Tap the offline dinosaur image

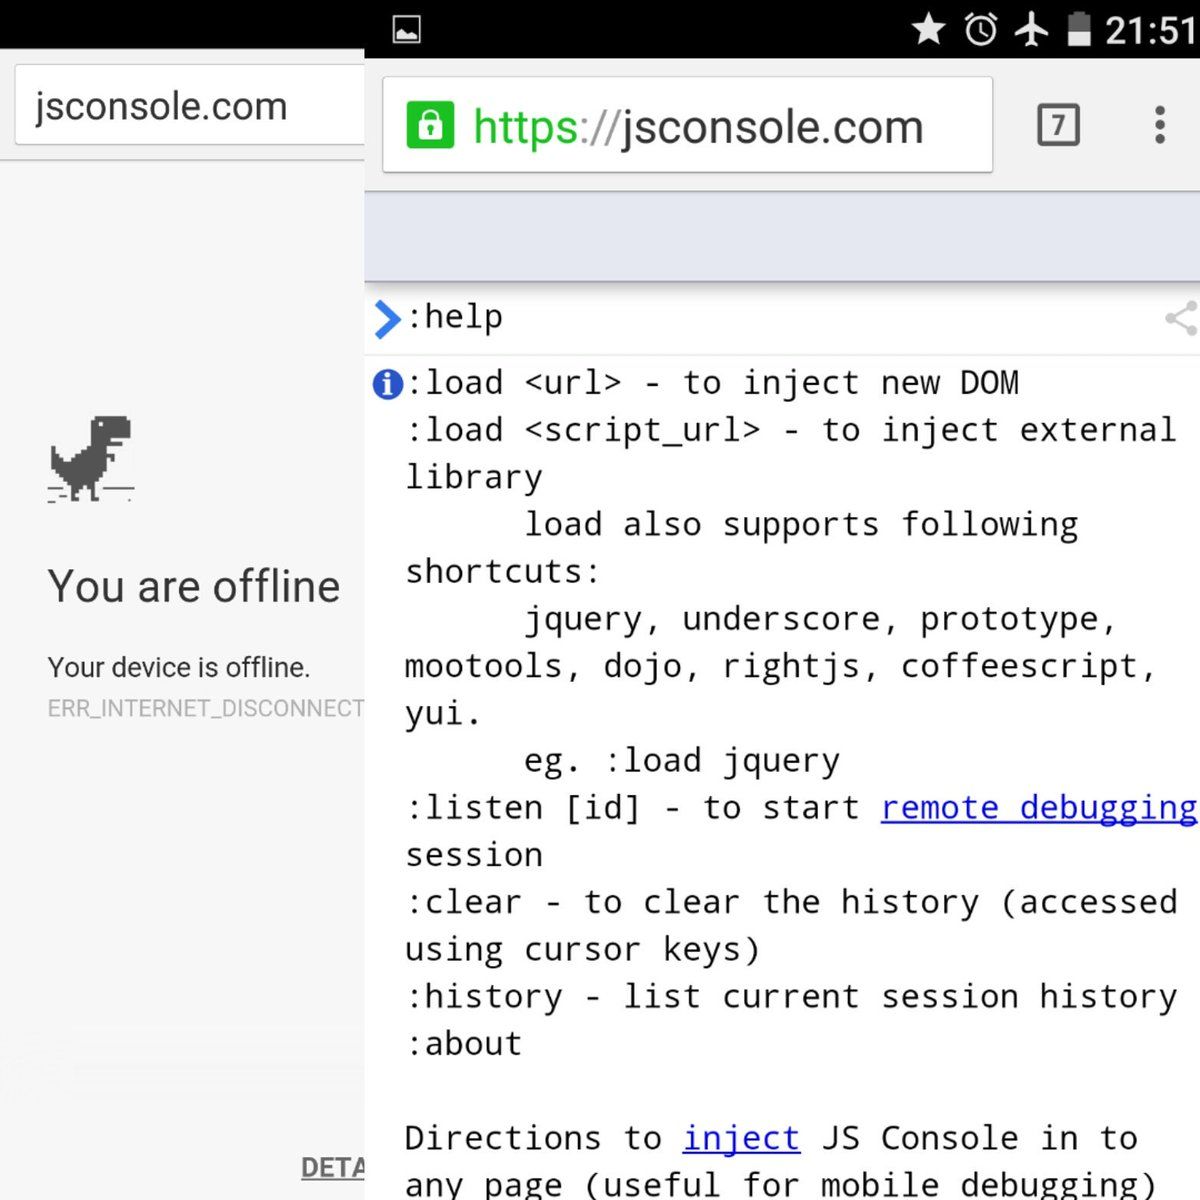pos(91,459)
